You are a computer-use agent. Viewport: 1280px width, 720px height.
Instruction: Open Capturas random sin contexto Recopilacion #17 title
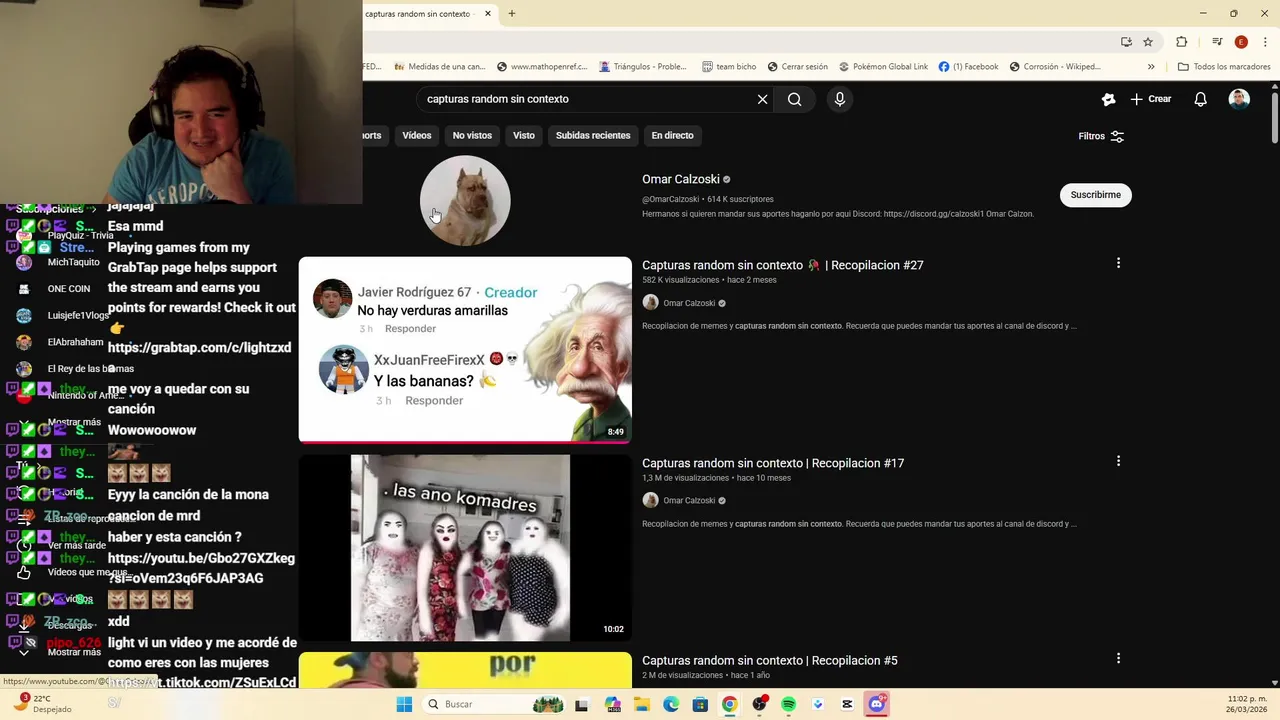point(773,463)
